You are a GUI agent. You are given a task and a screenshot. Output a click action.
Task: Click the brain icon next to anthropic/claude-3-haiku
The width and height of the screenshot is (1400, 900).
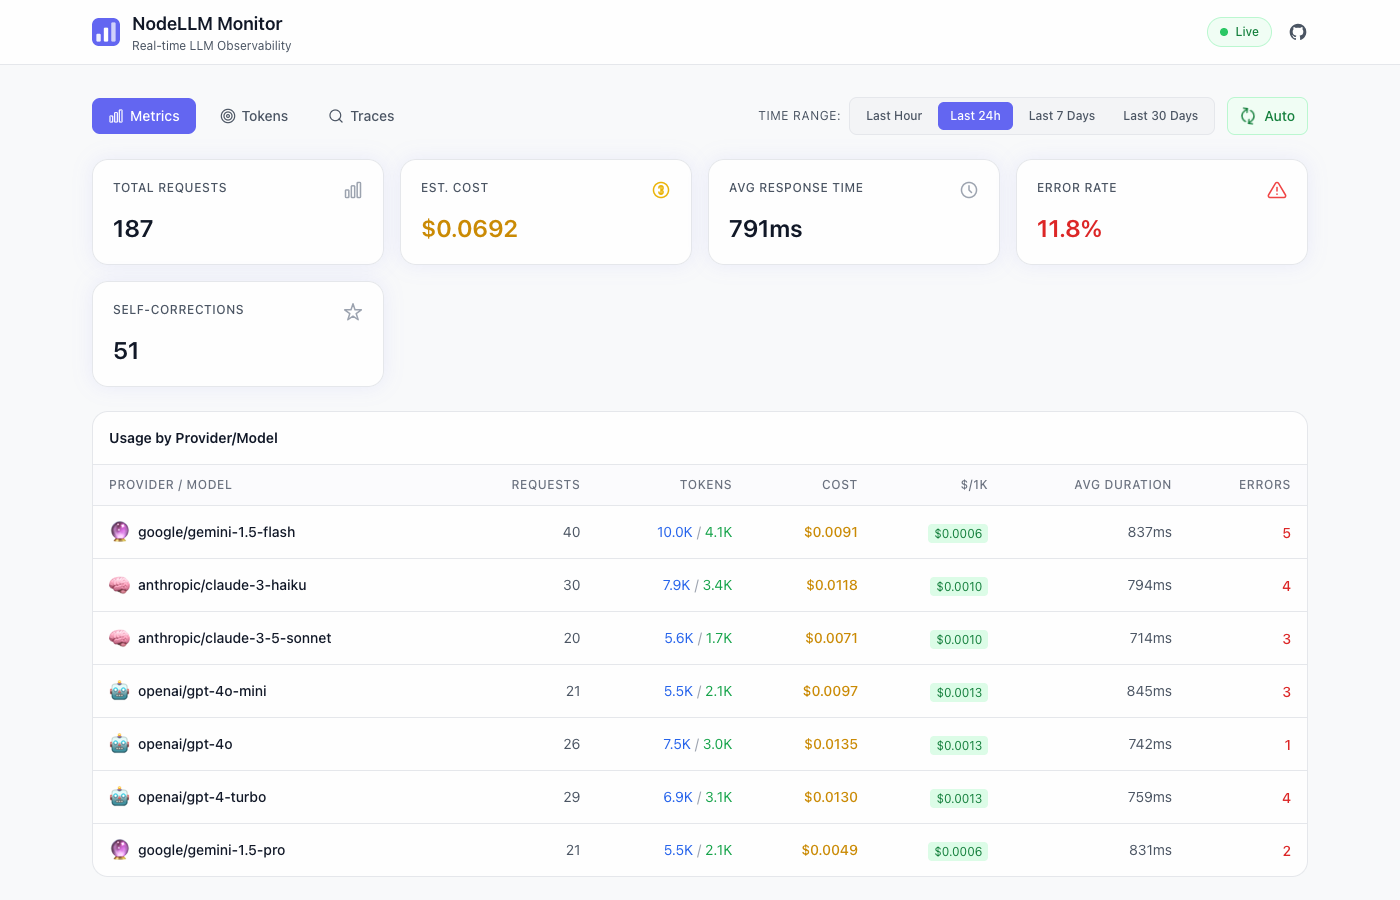[x=119, y=585]
